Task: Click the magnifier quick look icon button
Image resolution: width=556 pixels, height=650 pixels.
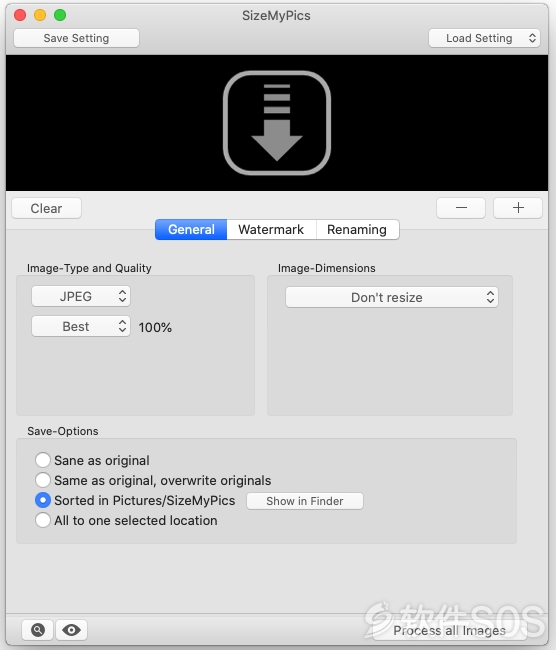Action: coord(37,630)
